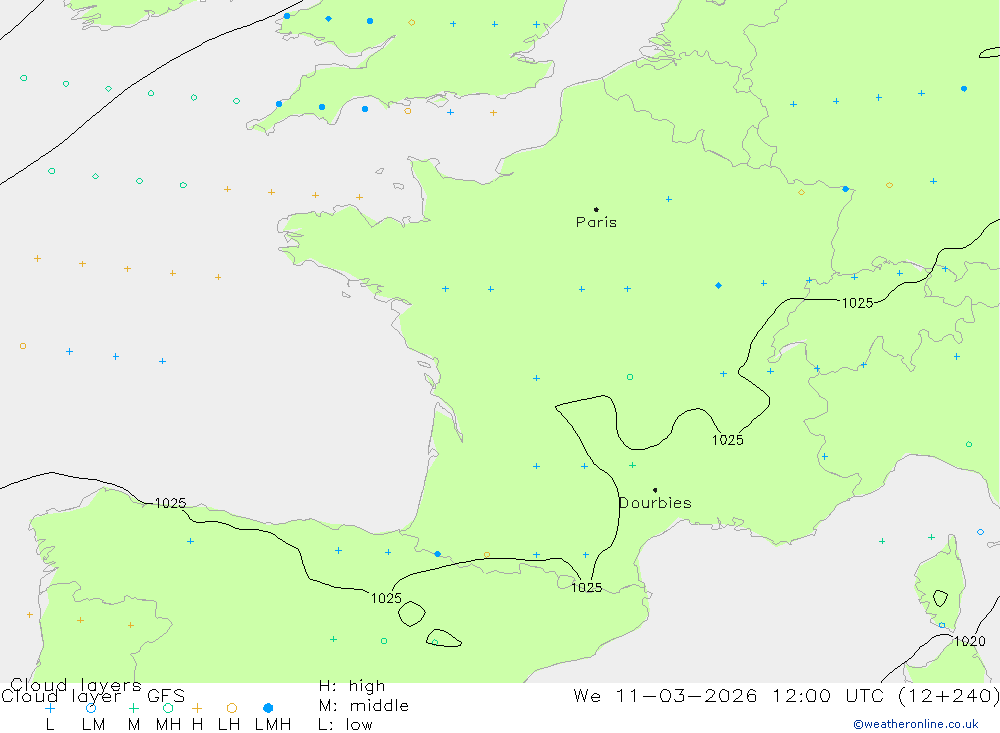Click the orange circle legend symbol for LH
The image size is (1000, 733).
232,708
